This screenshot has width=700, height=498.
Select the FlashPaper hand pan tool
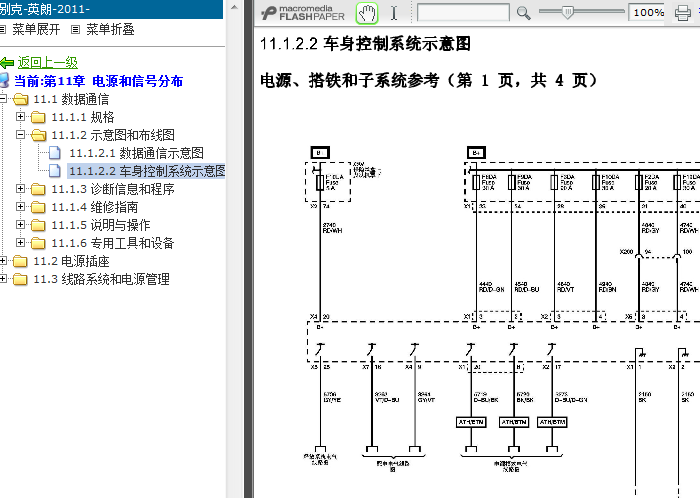tap(367, 12)
